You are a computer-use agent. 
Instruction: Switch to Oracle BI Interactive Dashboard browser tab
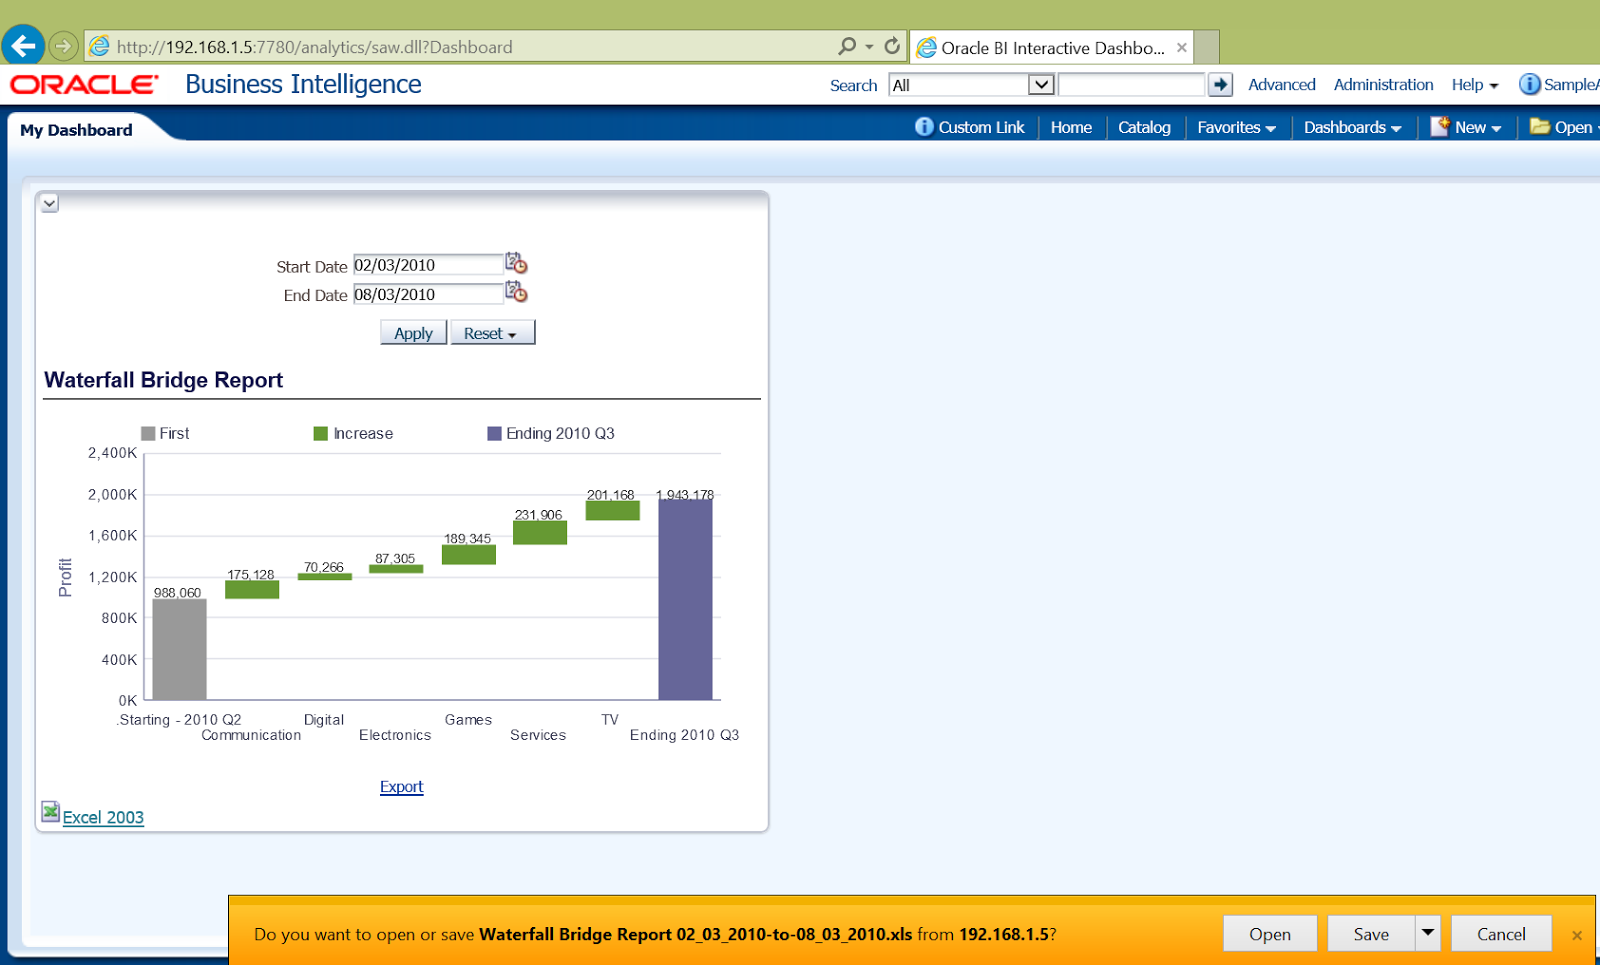(x=1052, y=47)
